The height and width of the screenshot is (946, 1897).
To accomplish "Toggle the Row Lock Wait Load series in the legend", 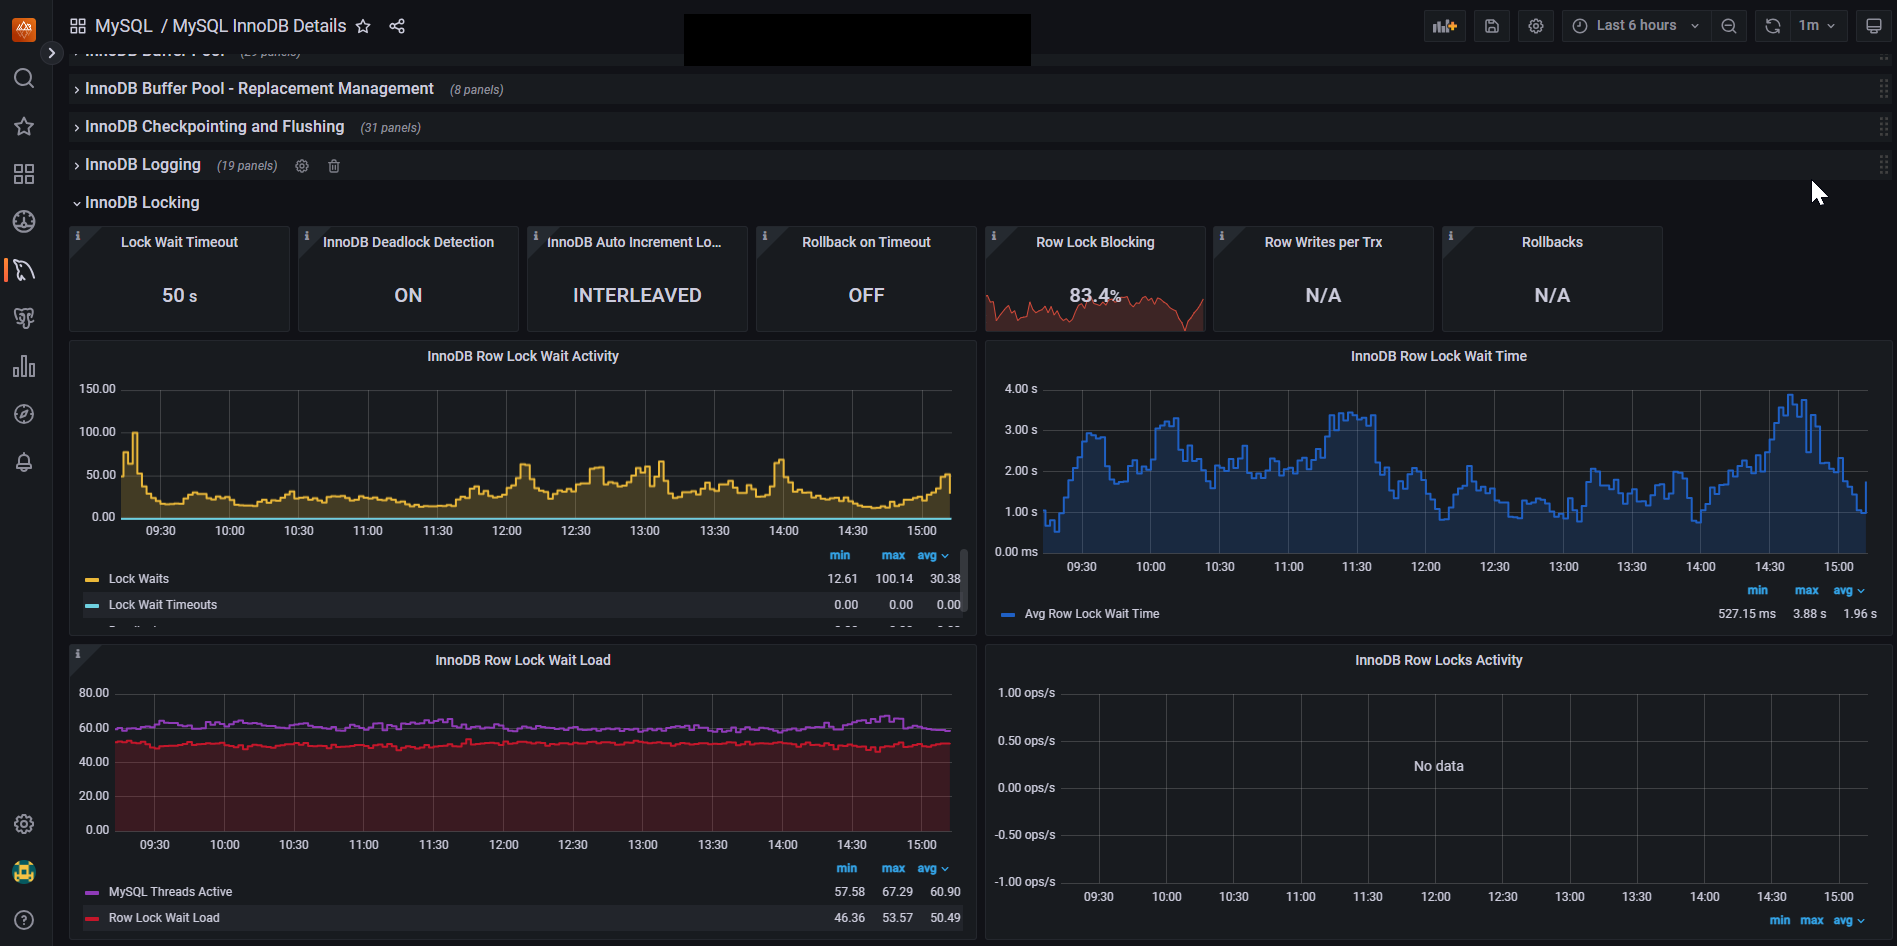I will pos(164,918).
